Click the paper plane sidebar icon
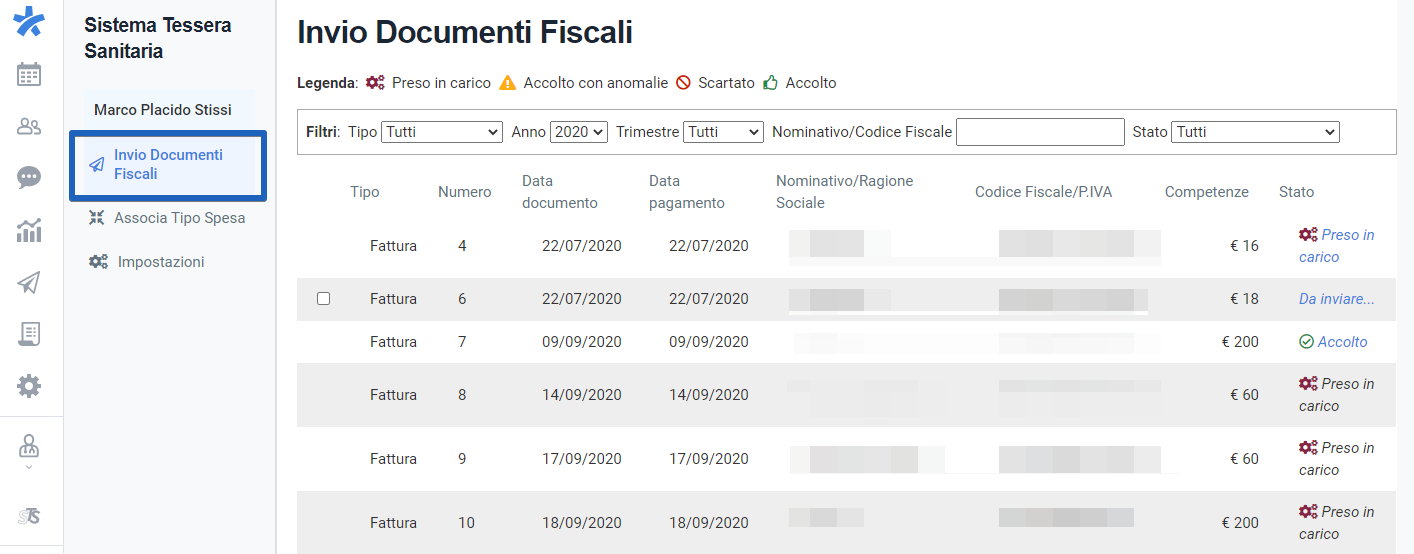 point(29,283)
